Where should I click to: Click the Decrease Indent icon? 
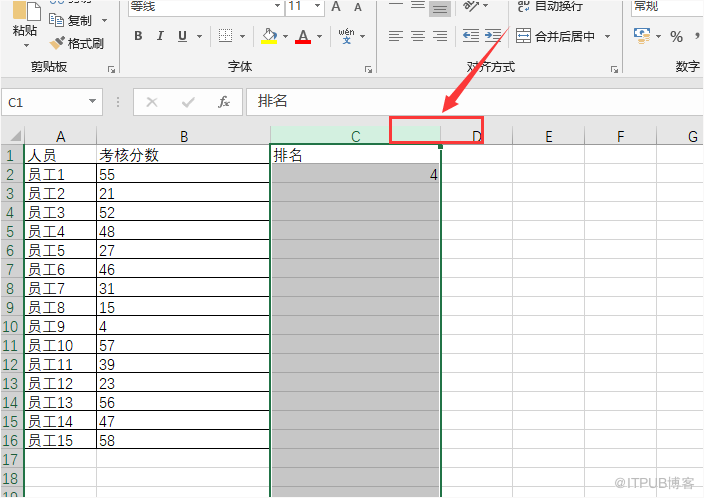[x=471, y=36]
